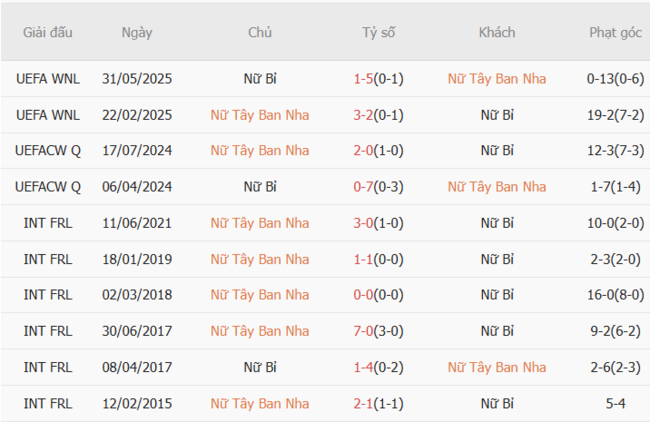
Task: Select the "Khách" column header
Action: (x=497, y=32)
